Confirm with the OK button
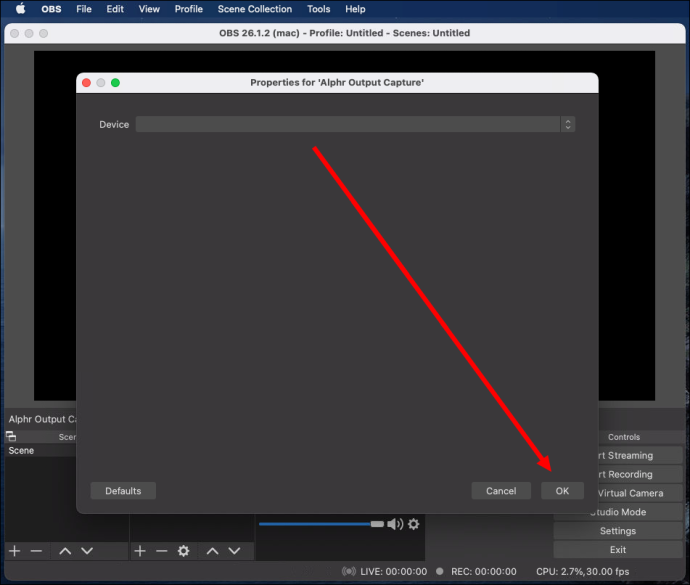690x585 pixels. point(562,491)
